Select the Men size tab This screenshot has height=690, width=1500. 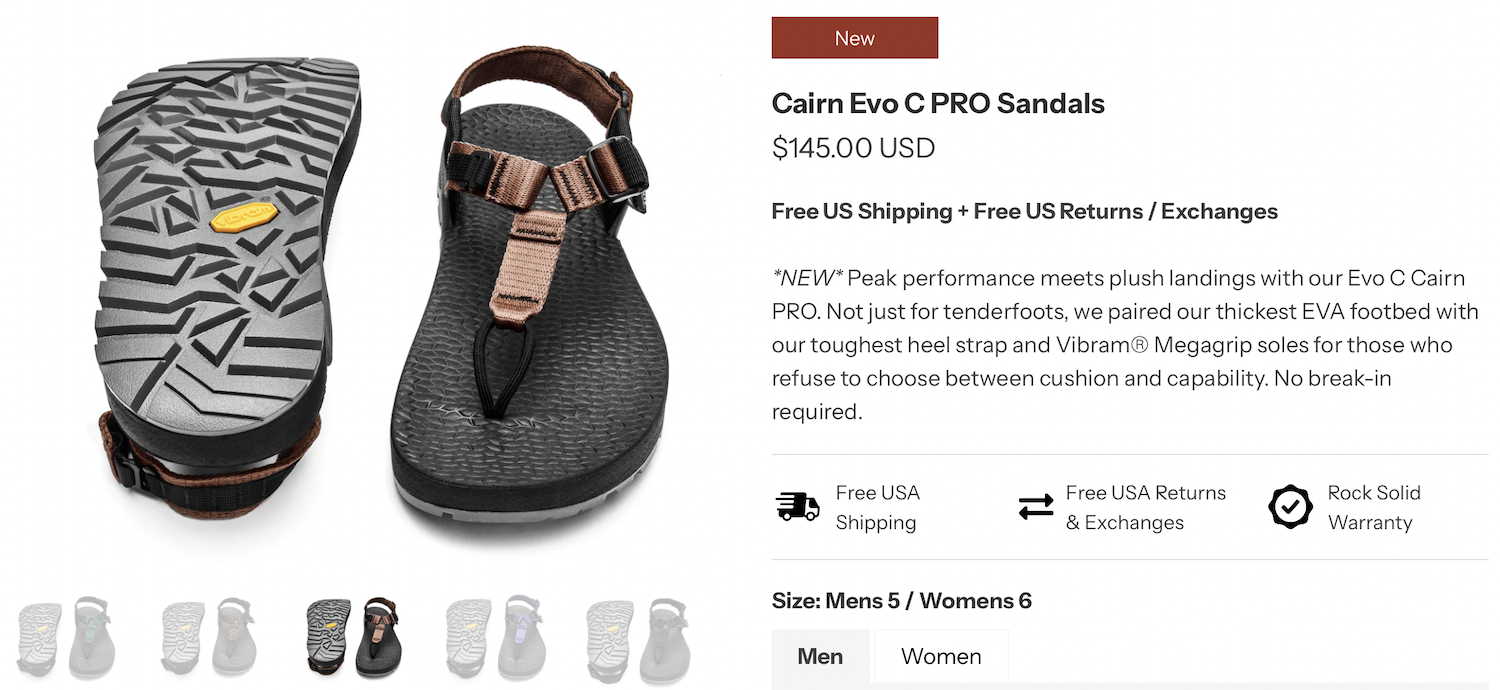tap(820, 657)
